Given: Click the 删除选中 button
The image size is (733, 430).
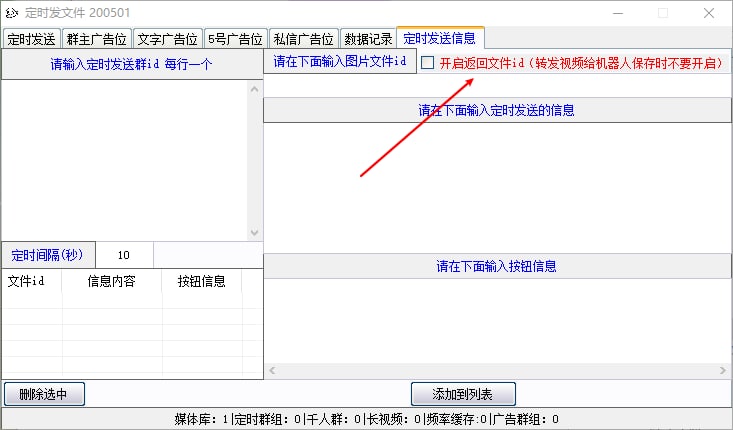Looking at the screenshot, I should pos(44,394).
